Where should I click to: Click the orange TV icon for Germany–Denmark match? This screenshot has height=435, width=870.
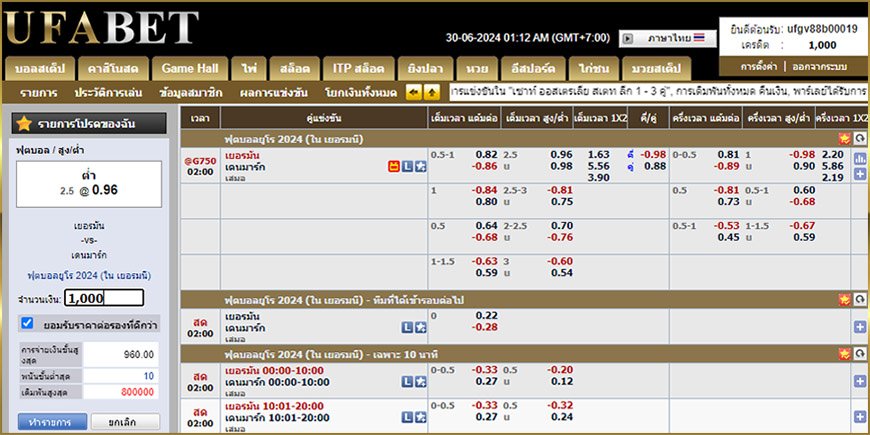click(x=394, y=166)
